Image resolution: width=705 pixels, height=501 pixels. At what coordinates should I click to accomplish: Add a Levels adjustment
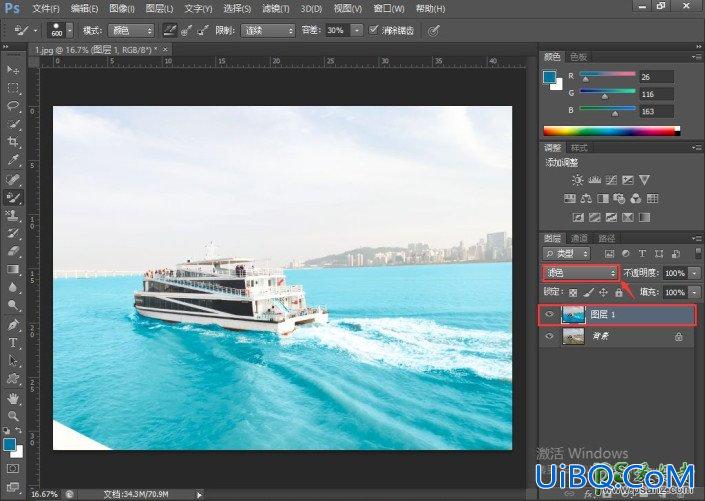click(x=594, y=180)
